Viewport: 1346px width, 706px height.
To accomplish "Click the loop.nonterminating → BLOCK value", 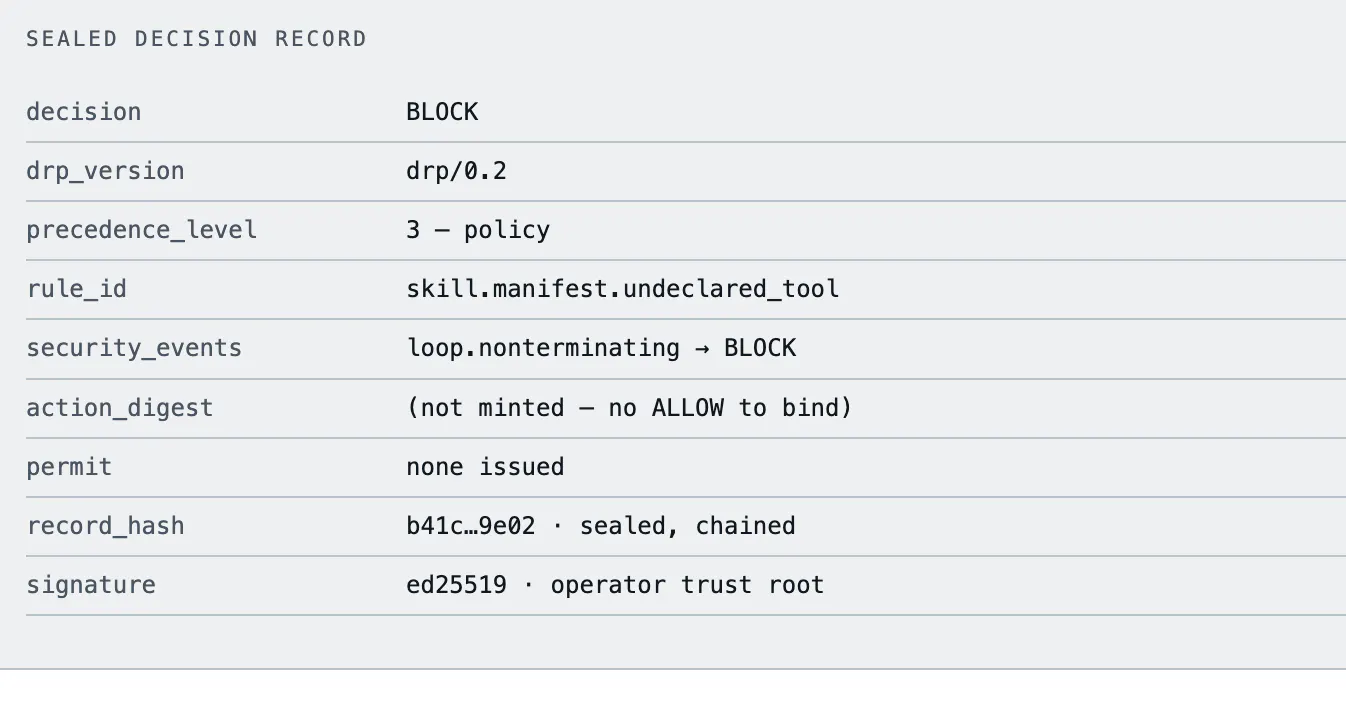I will coord(601,348).
